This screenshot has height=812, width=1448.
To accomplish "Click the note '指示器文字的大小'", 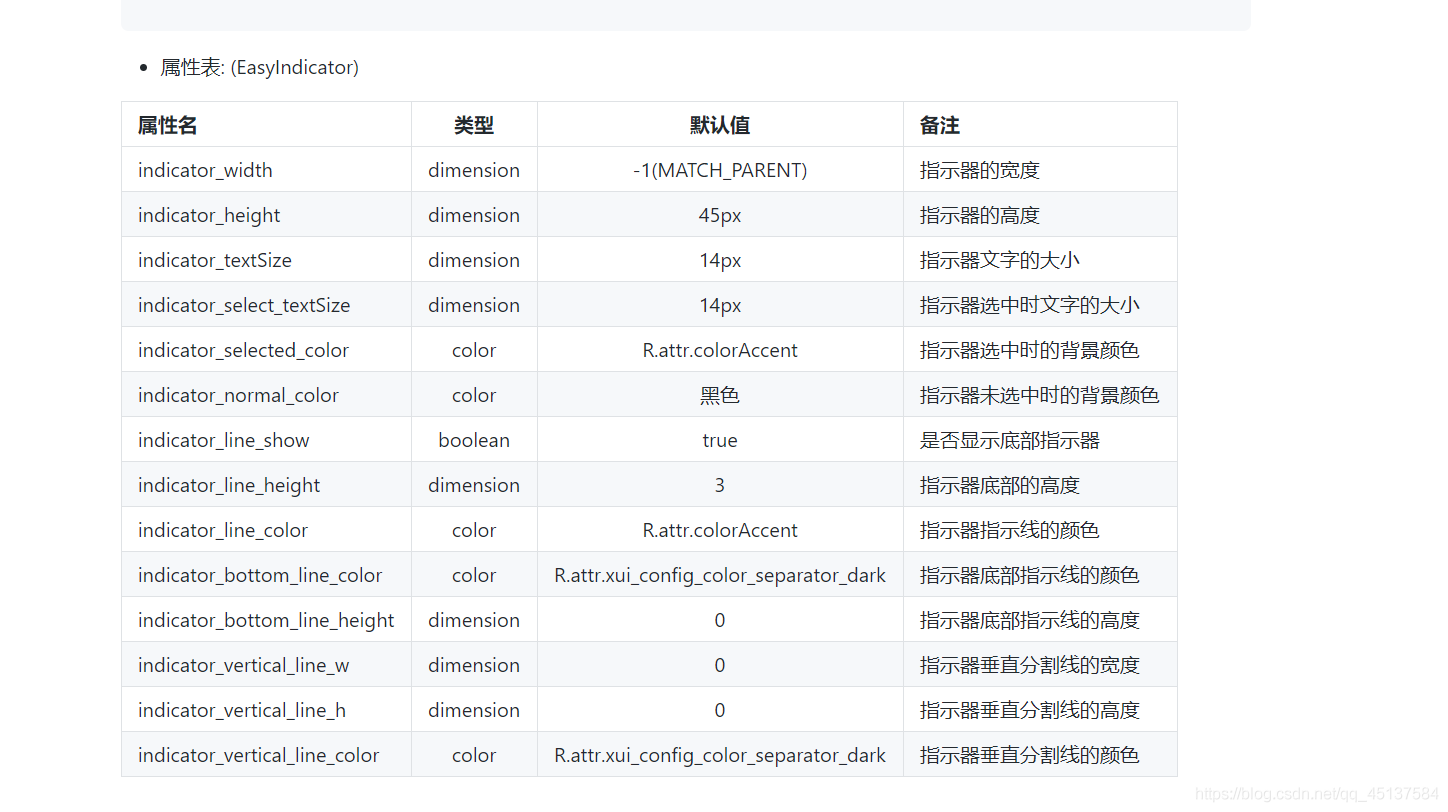I will tap(1000, 260).
